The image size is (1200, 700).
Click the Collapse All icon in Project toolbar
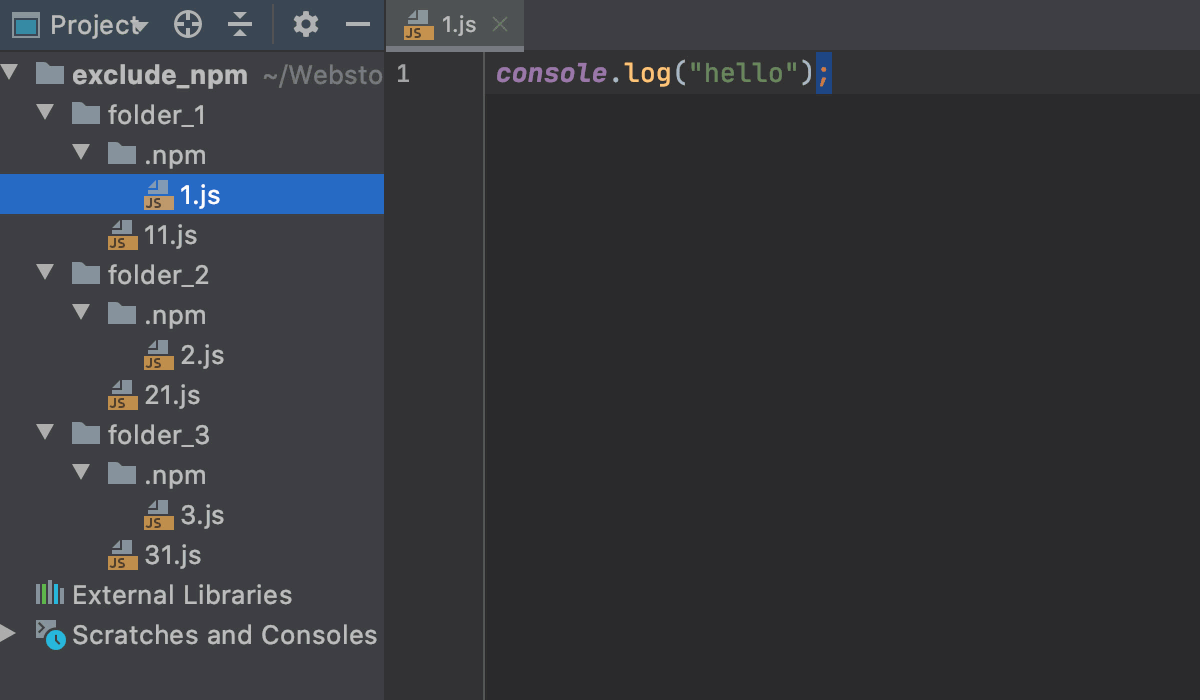tap(240, 26)
